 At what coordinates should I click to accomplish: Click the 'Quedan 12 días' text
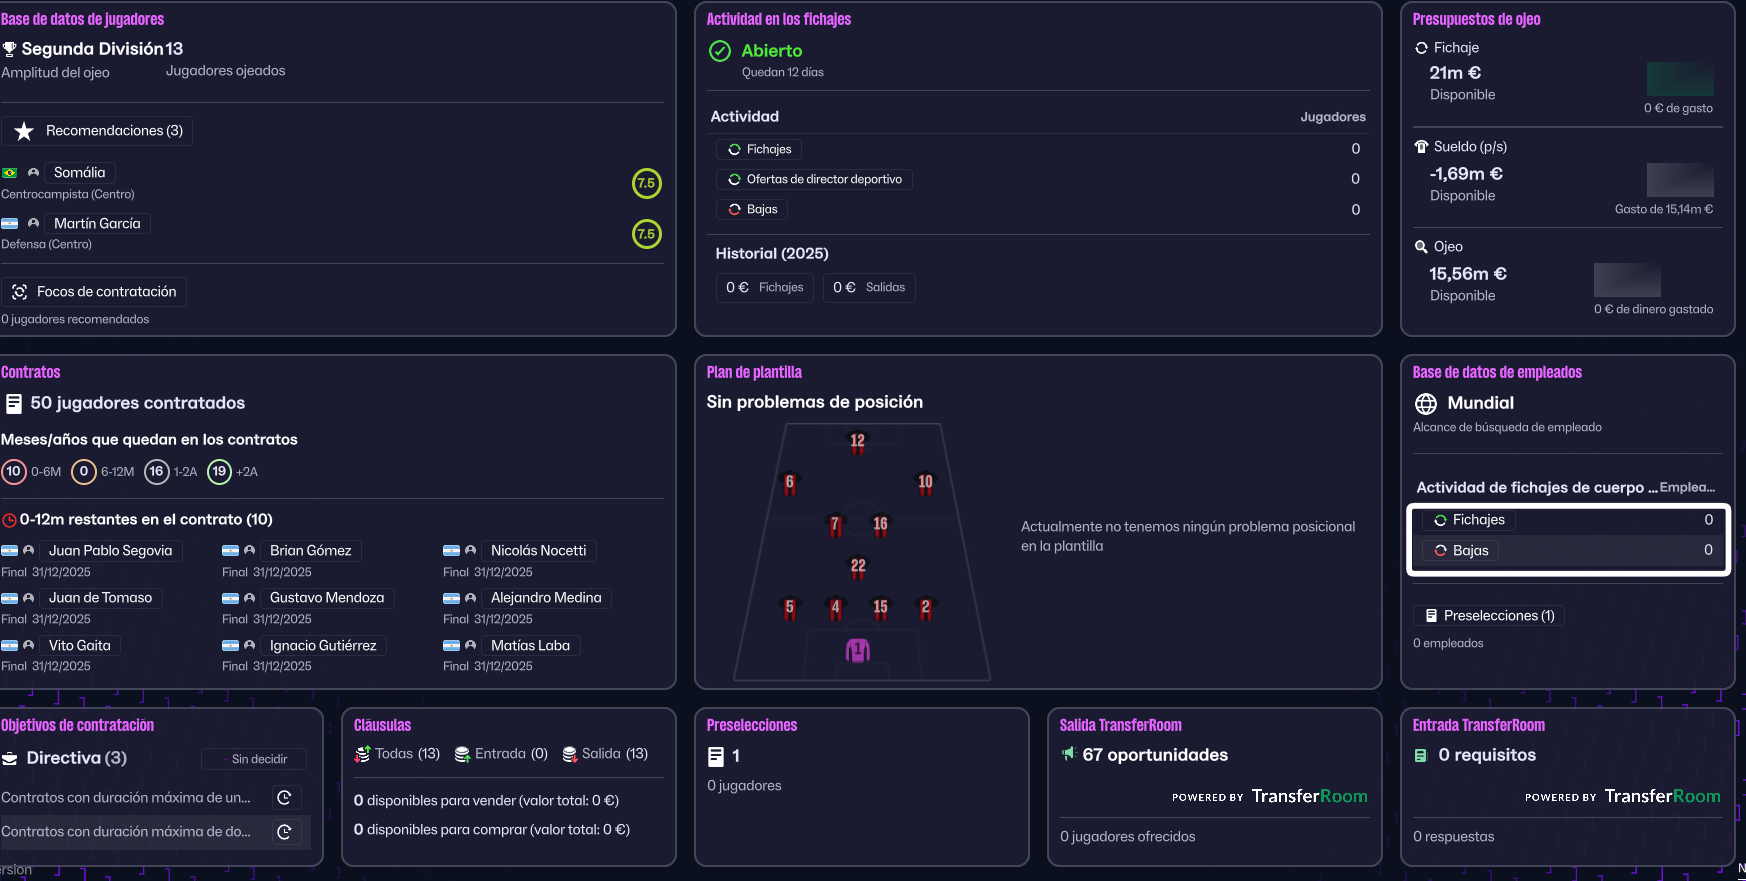coord(783,73)
